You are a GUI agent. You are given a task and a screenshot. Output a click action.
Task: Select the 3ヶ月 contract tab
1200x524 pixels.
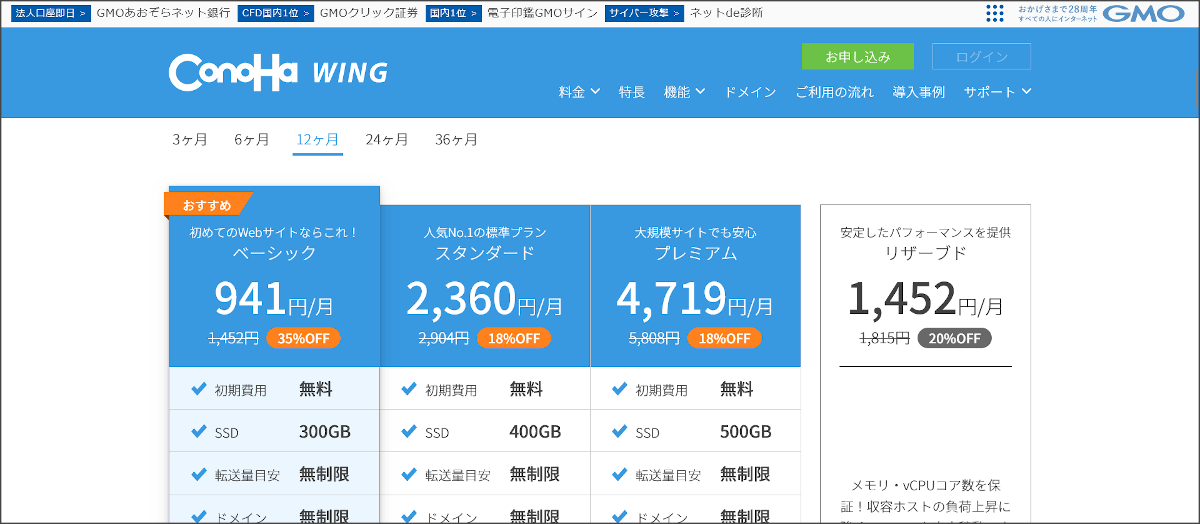pos(190,140)
